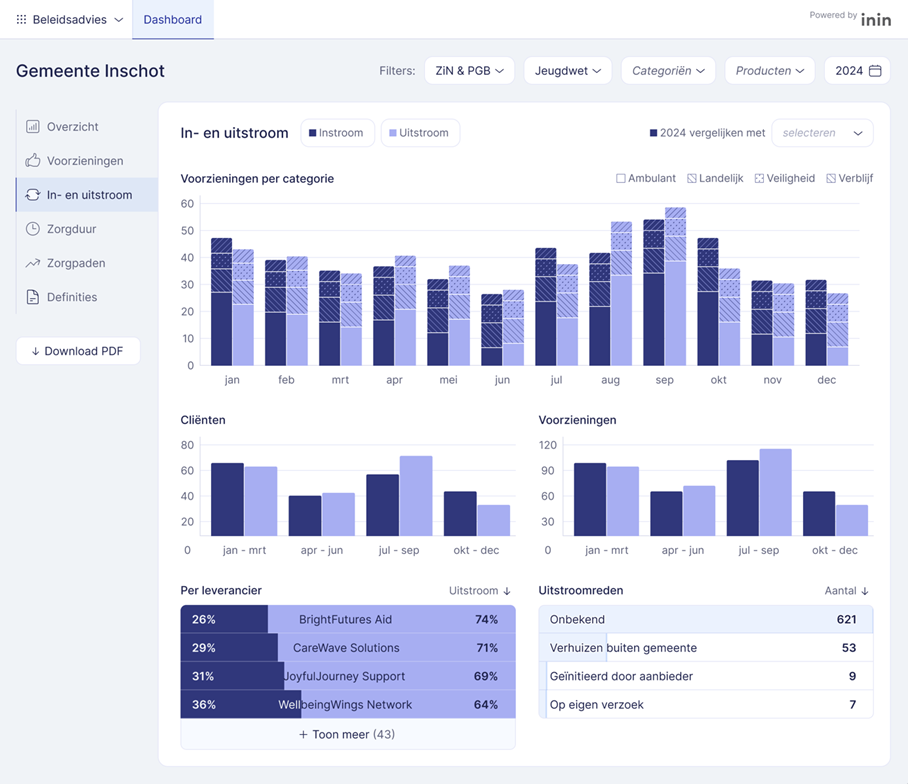The image size is (908, 784).
Task: Click the Download PDF button
Action: point(78,351)
